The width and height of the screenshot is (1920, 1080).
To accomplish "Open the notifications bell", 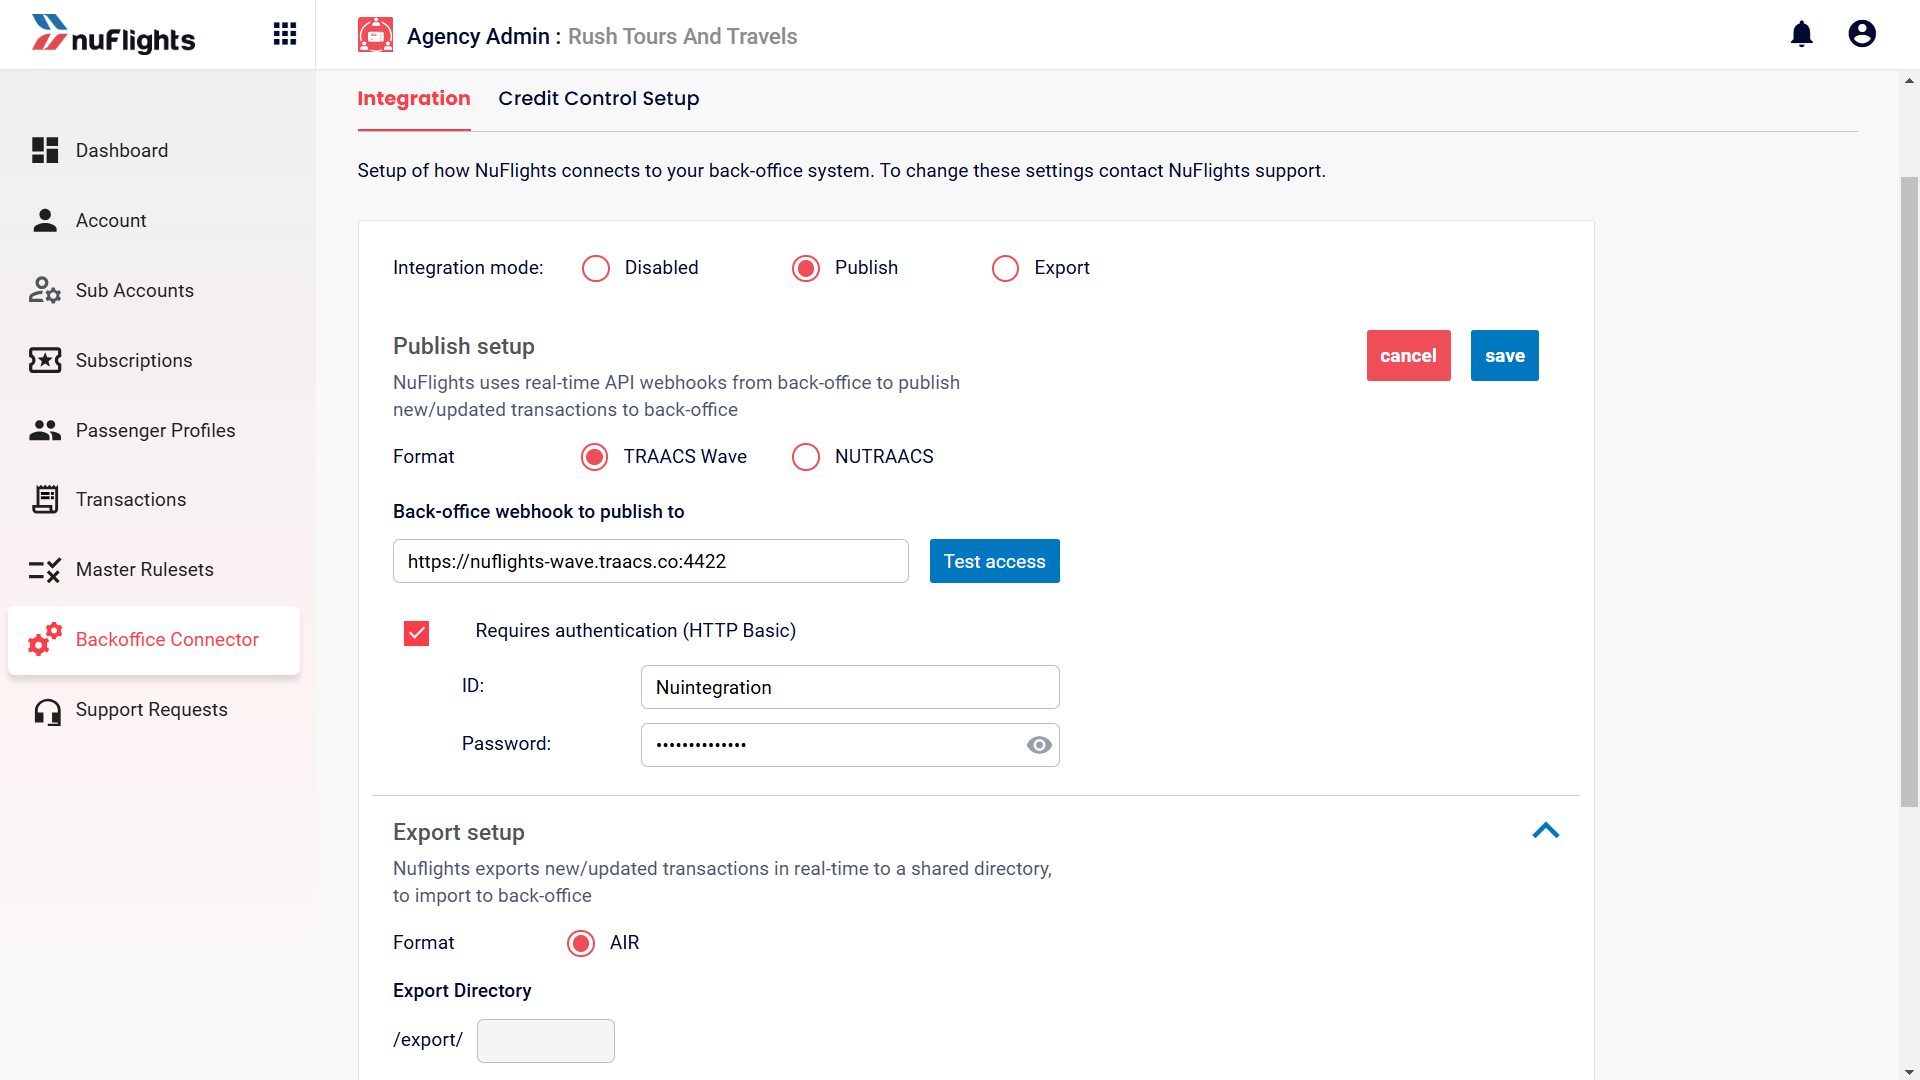I will (1802, 34).
